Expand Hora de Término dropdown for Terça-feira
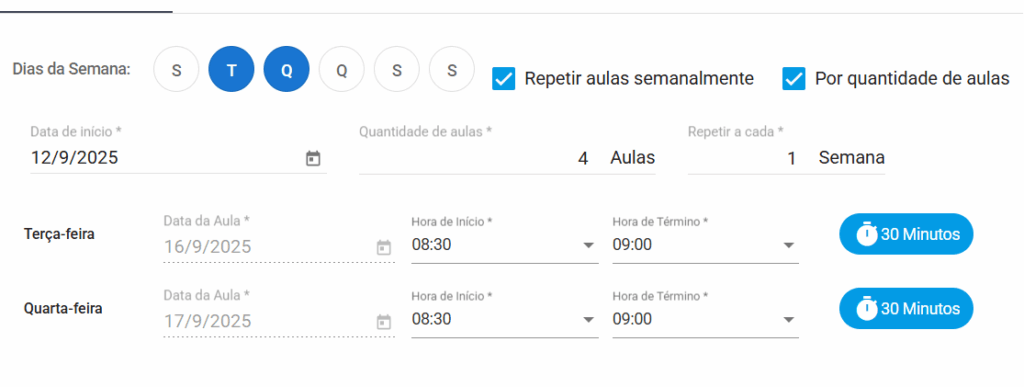The height and width of the screenshot is (387, 1024). pyautogui.click(x=705, y=245)
